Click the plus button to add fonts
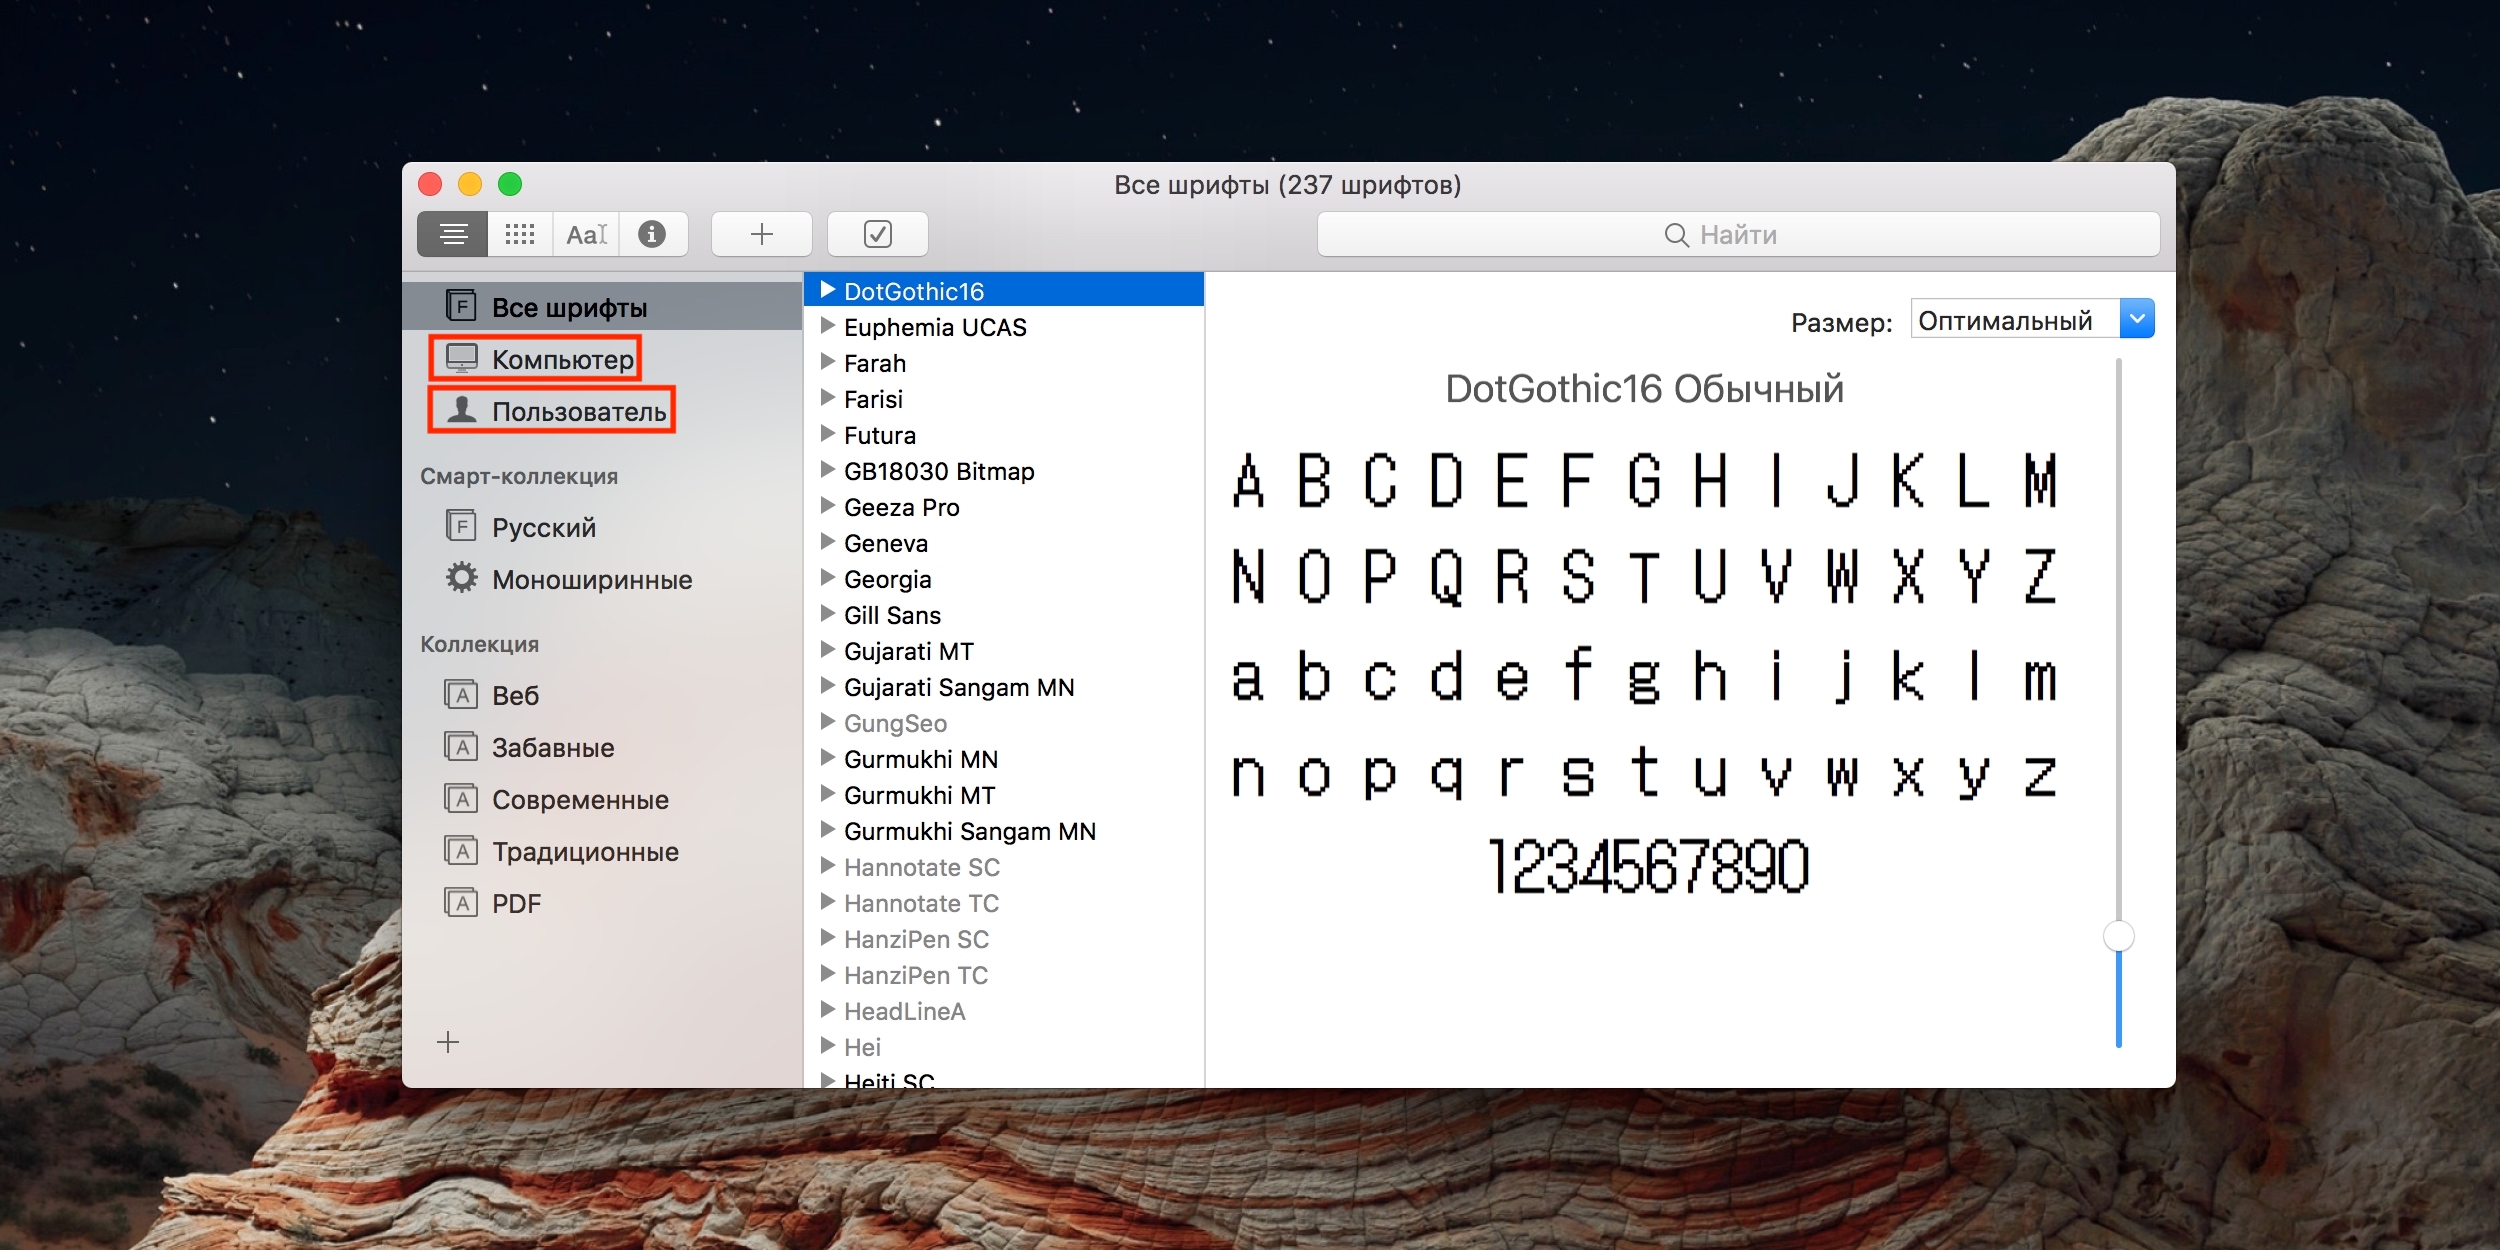This screenshot has height=1250, width=2500. 762,234
